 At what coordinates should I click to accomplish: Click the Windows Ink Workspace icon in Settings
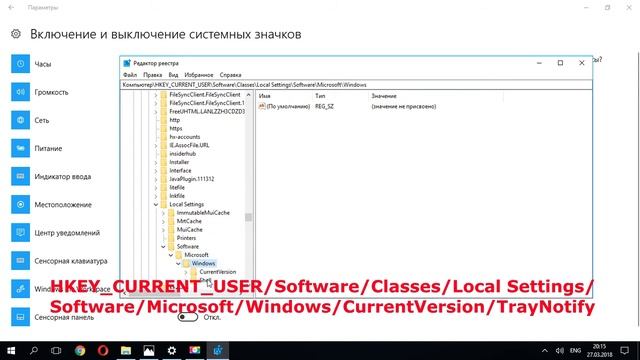[x=20, y=289]
